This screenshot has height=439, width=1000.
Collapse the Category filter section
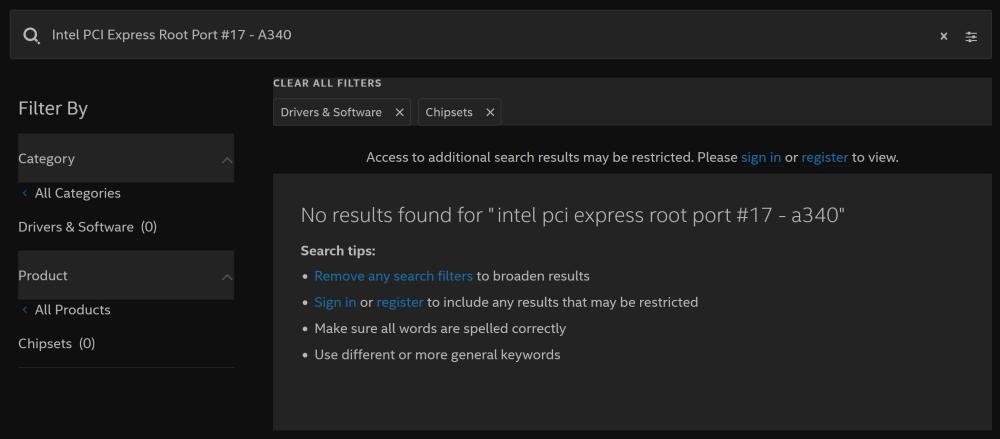click(x=227, y=159)
